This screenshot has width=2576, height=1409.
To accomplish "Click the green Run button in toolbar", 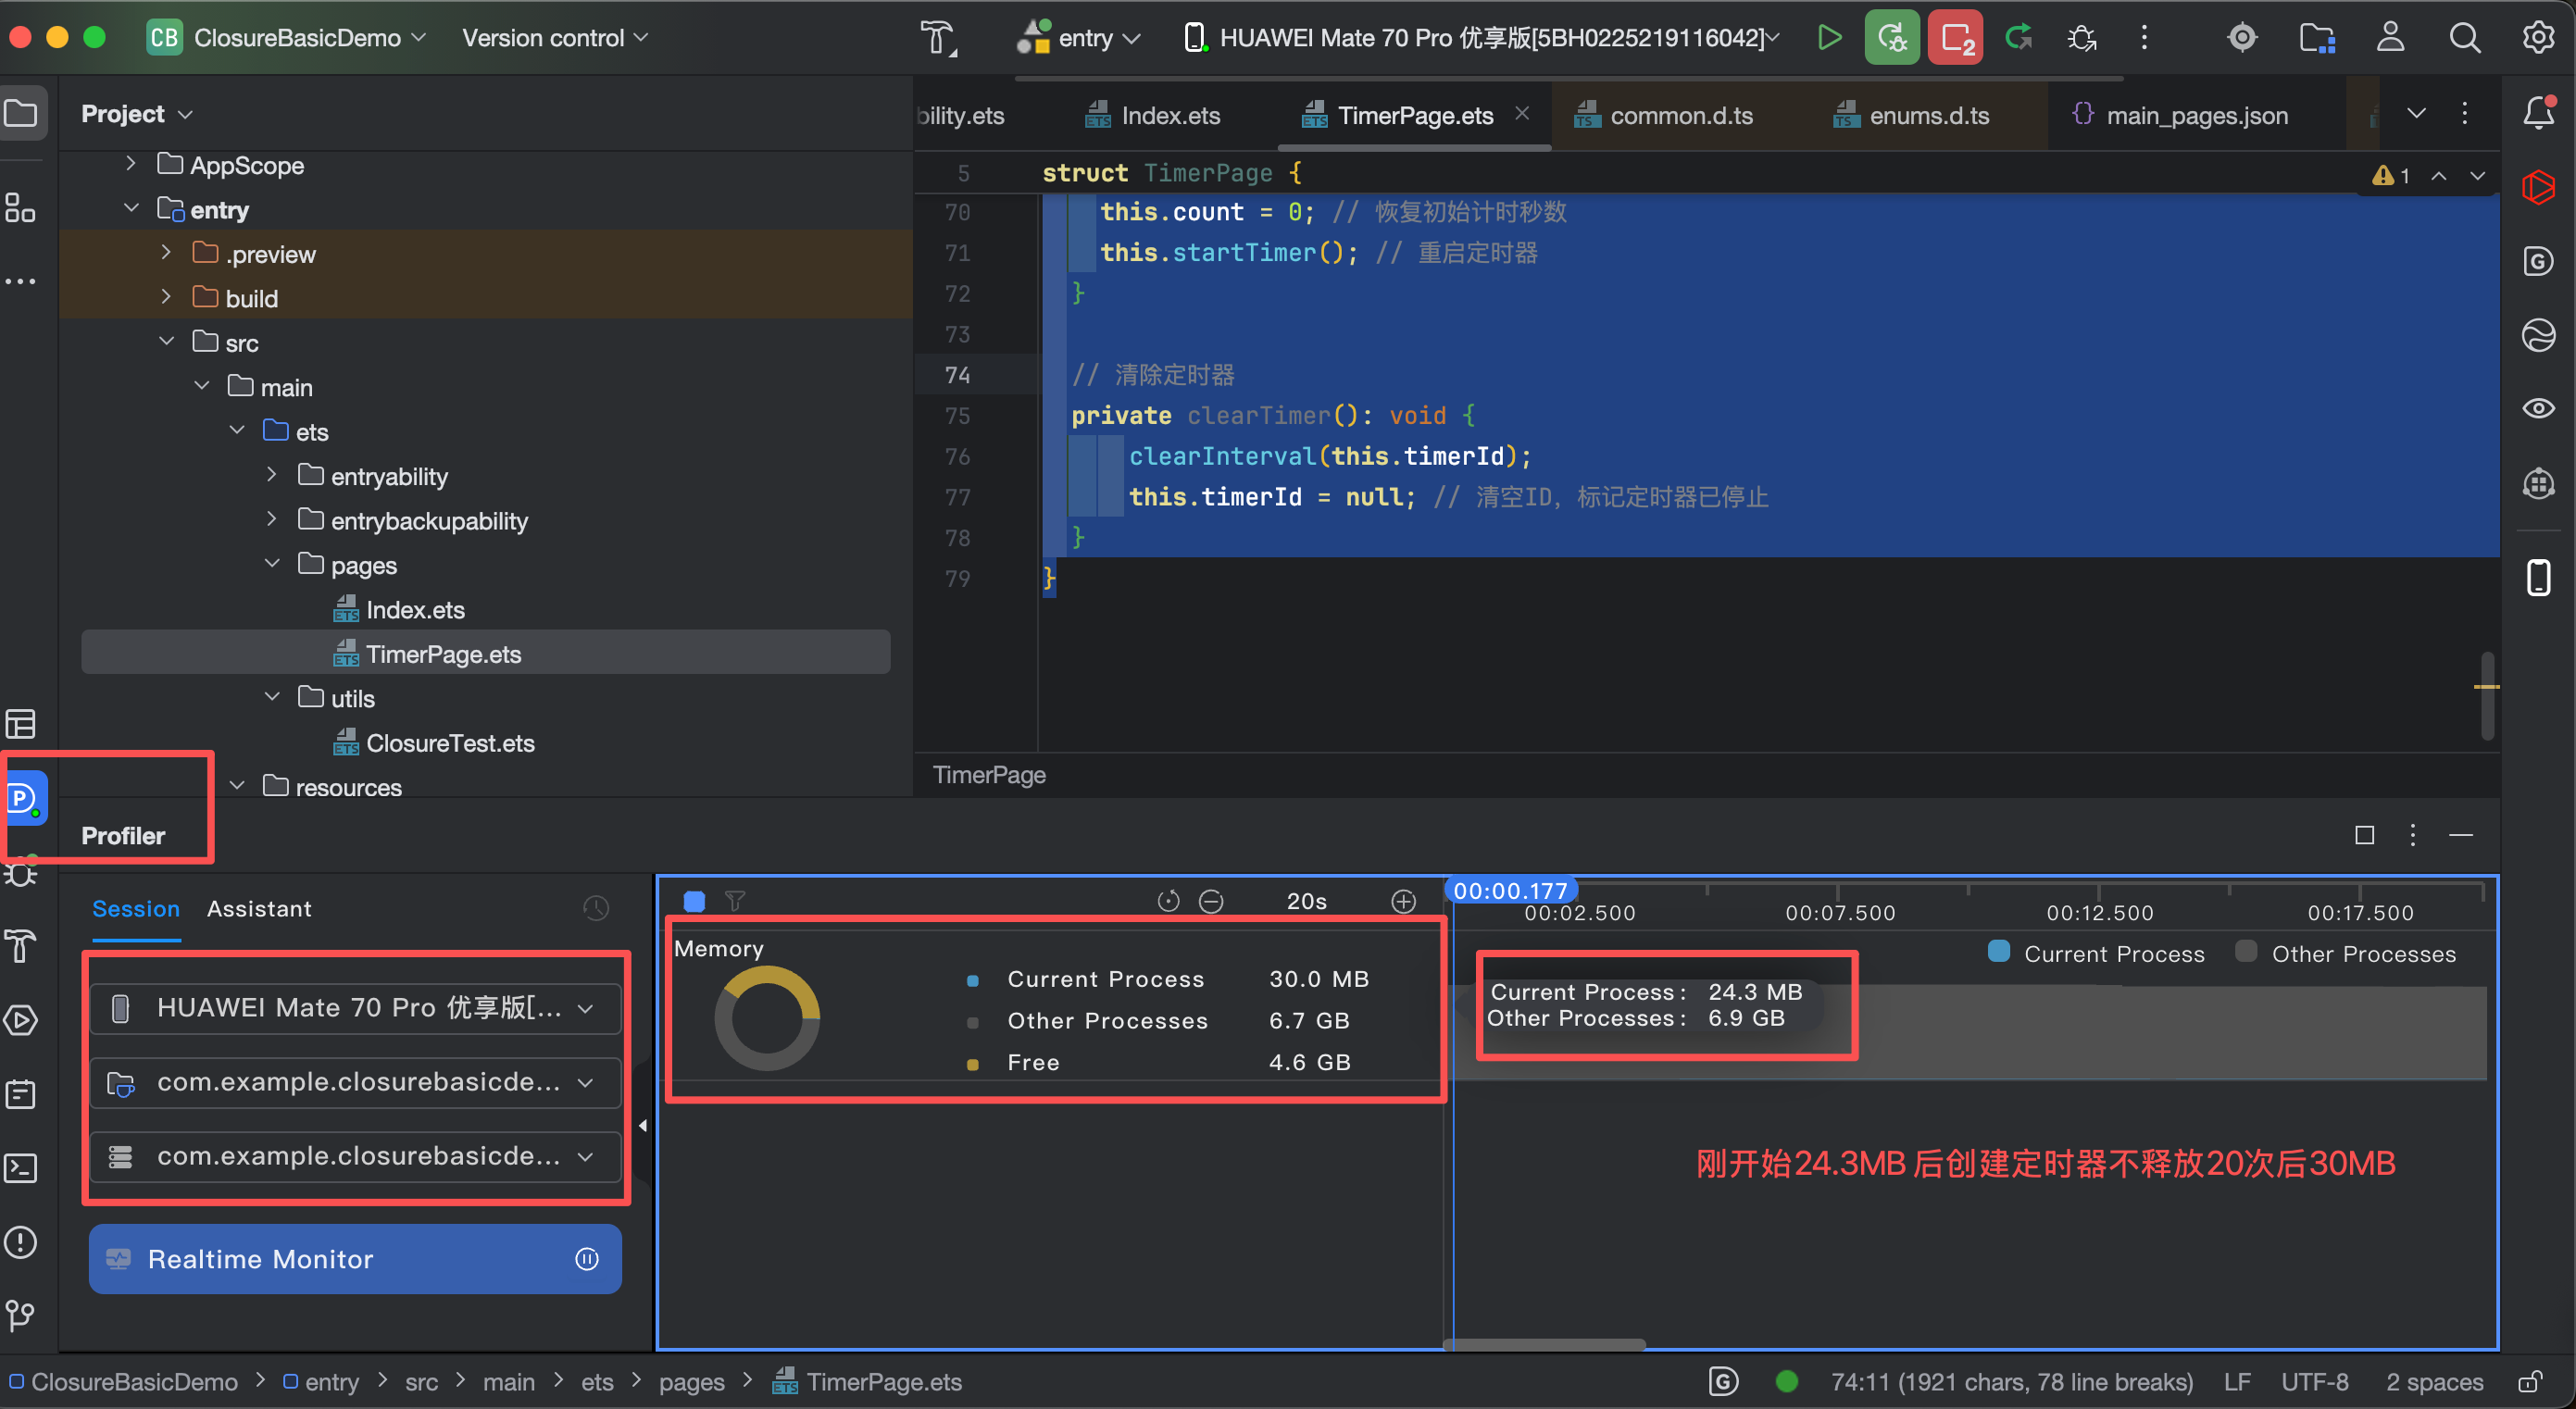I will [x=1829, y=38].
